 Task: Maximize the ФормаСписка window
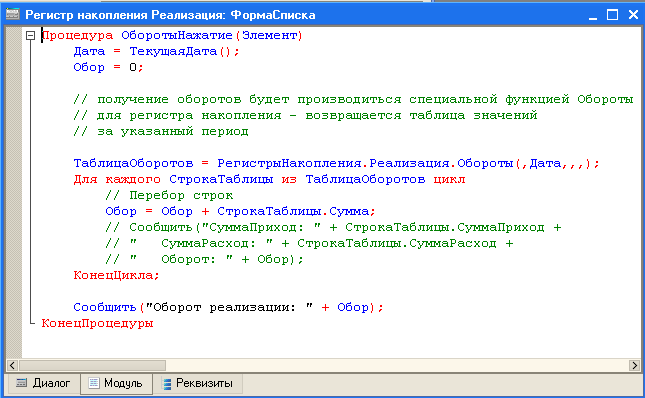pos(613,15)
